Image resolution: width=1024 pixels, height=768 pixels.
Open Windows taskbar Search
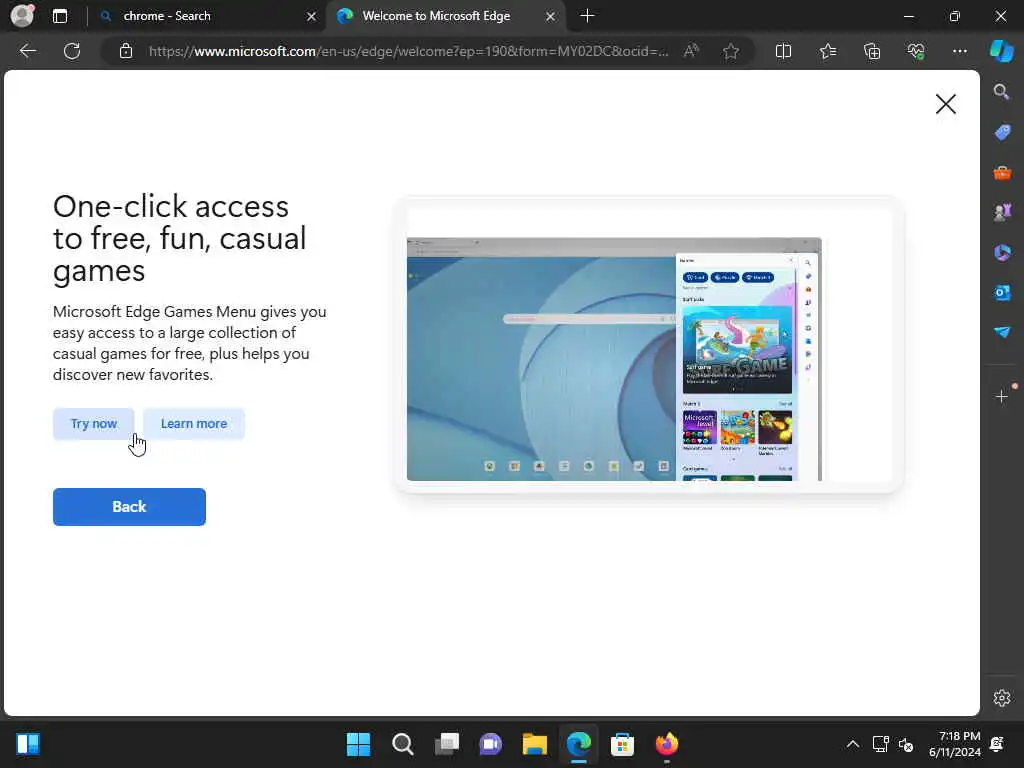(402, 744)
